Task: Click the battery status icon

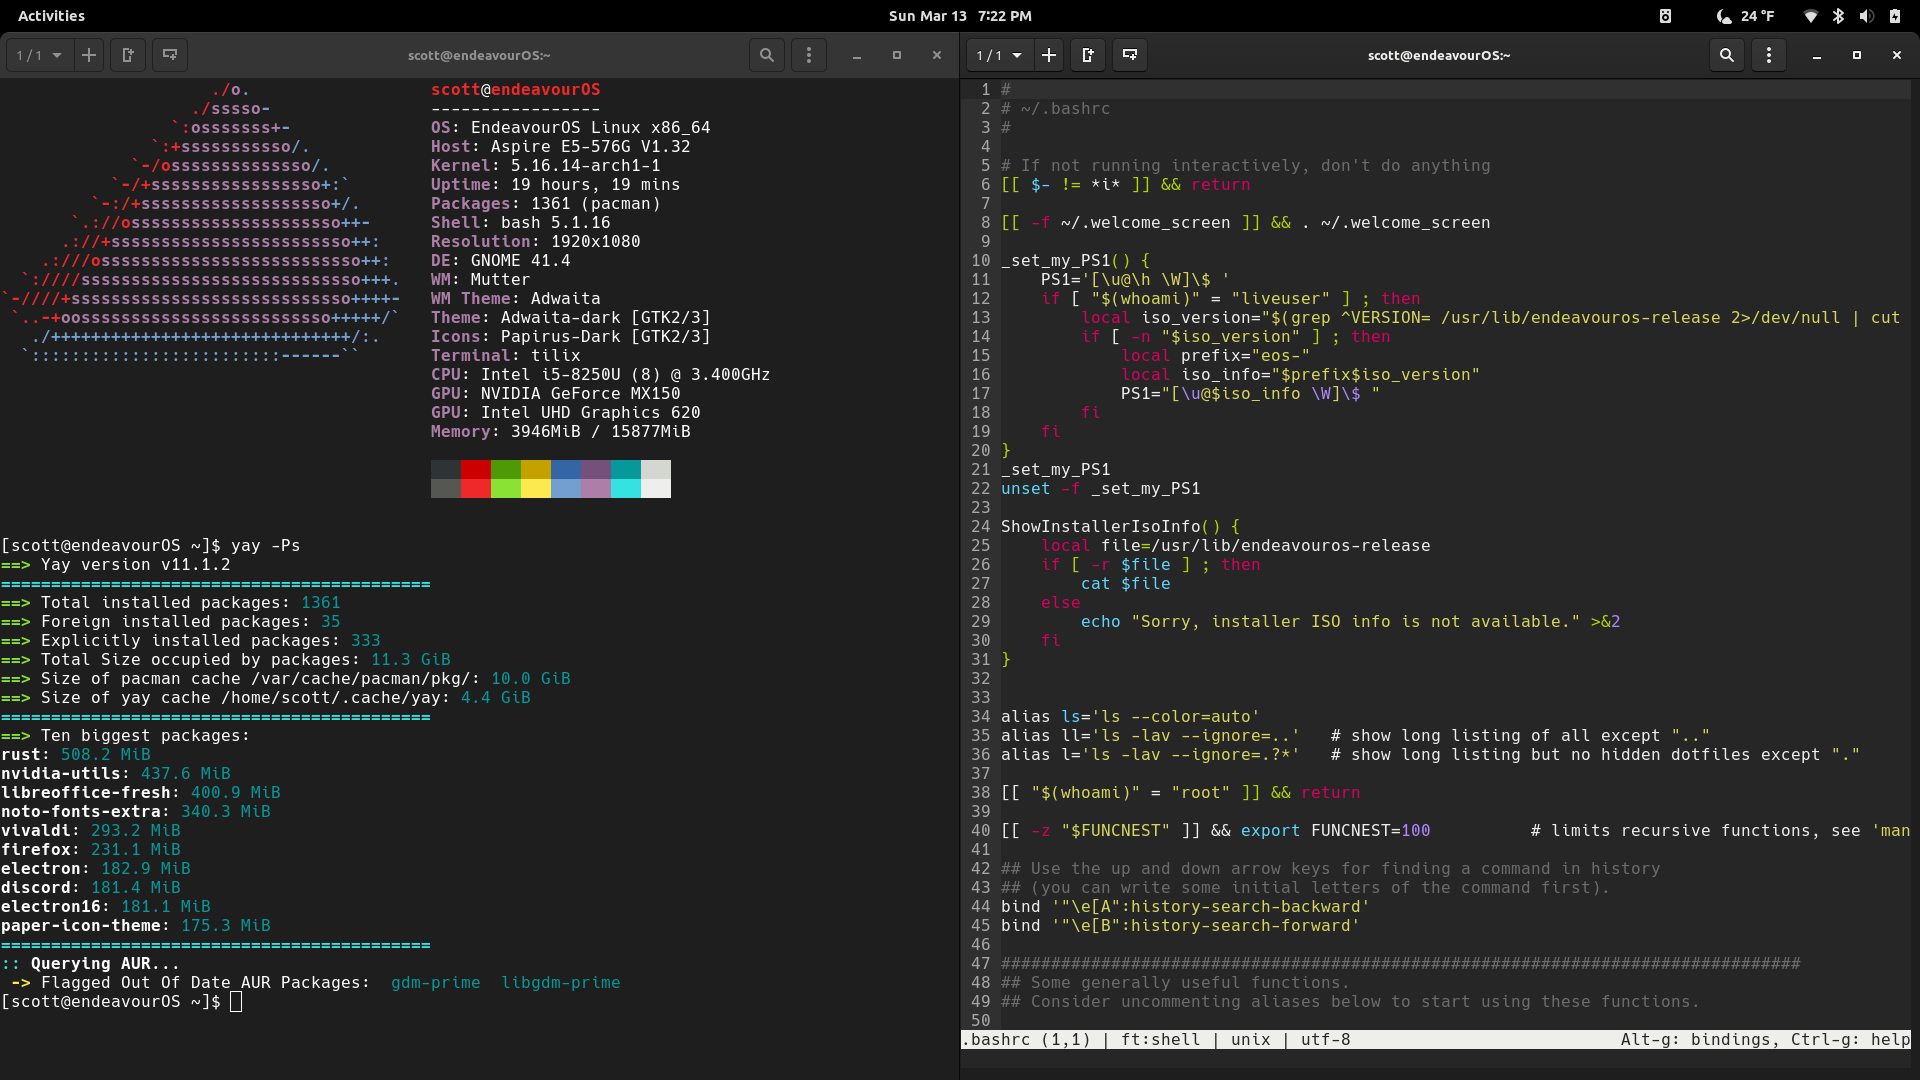Action: coord(1894,16)
